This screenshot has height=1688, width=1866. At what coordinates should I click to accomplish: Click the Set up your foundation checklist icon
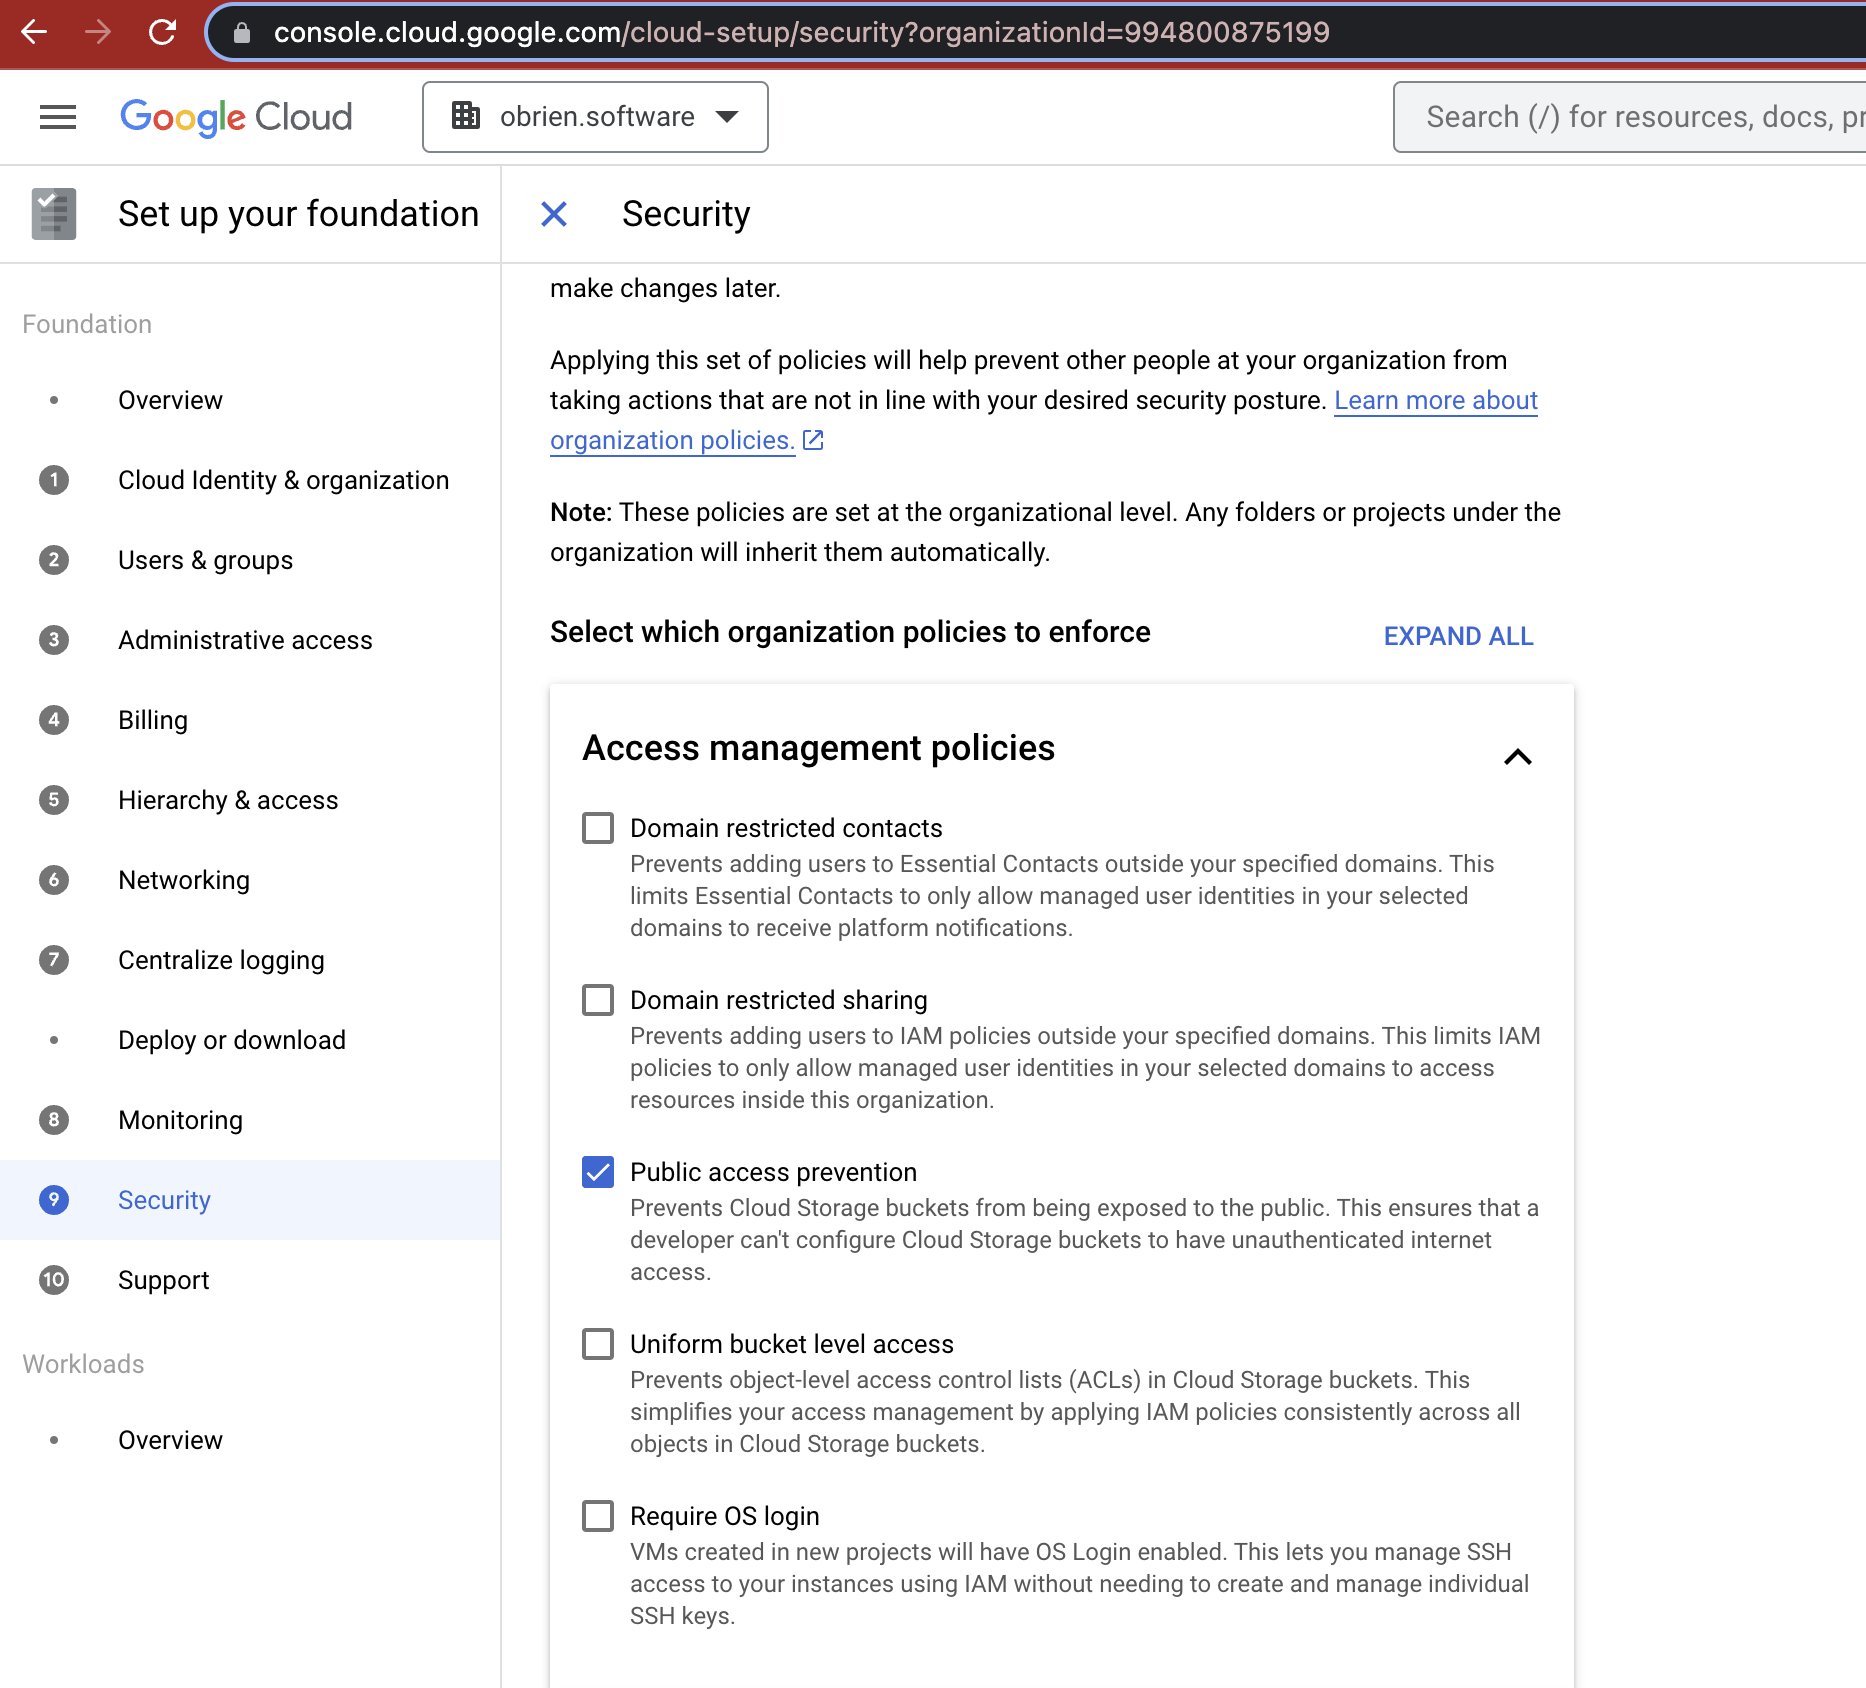[54, 213]
